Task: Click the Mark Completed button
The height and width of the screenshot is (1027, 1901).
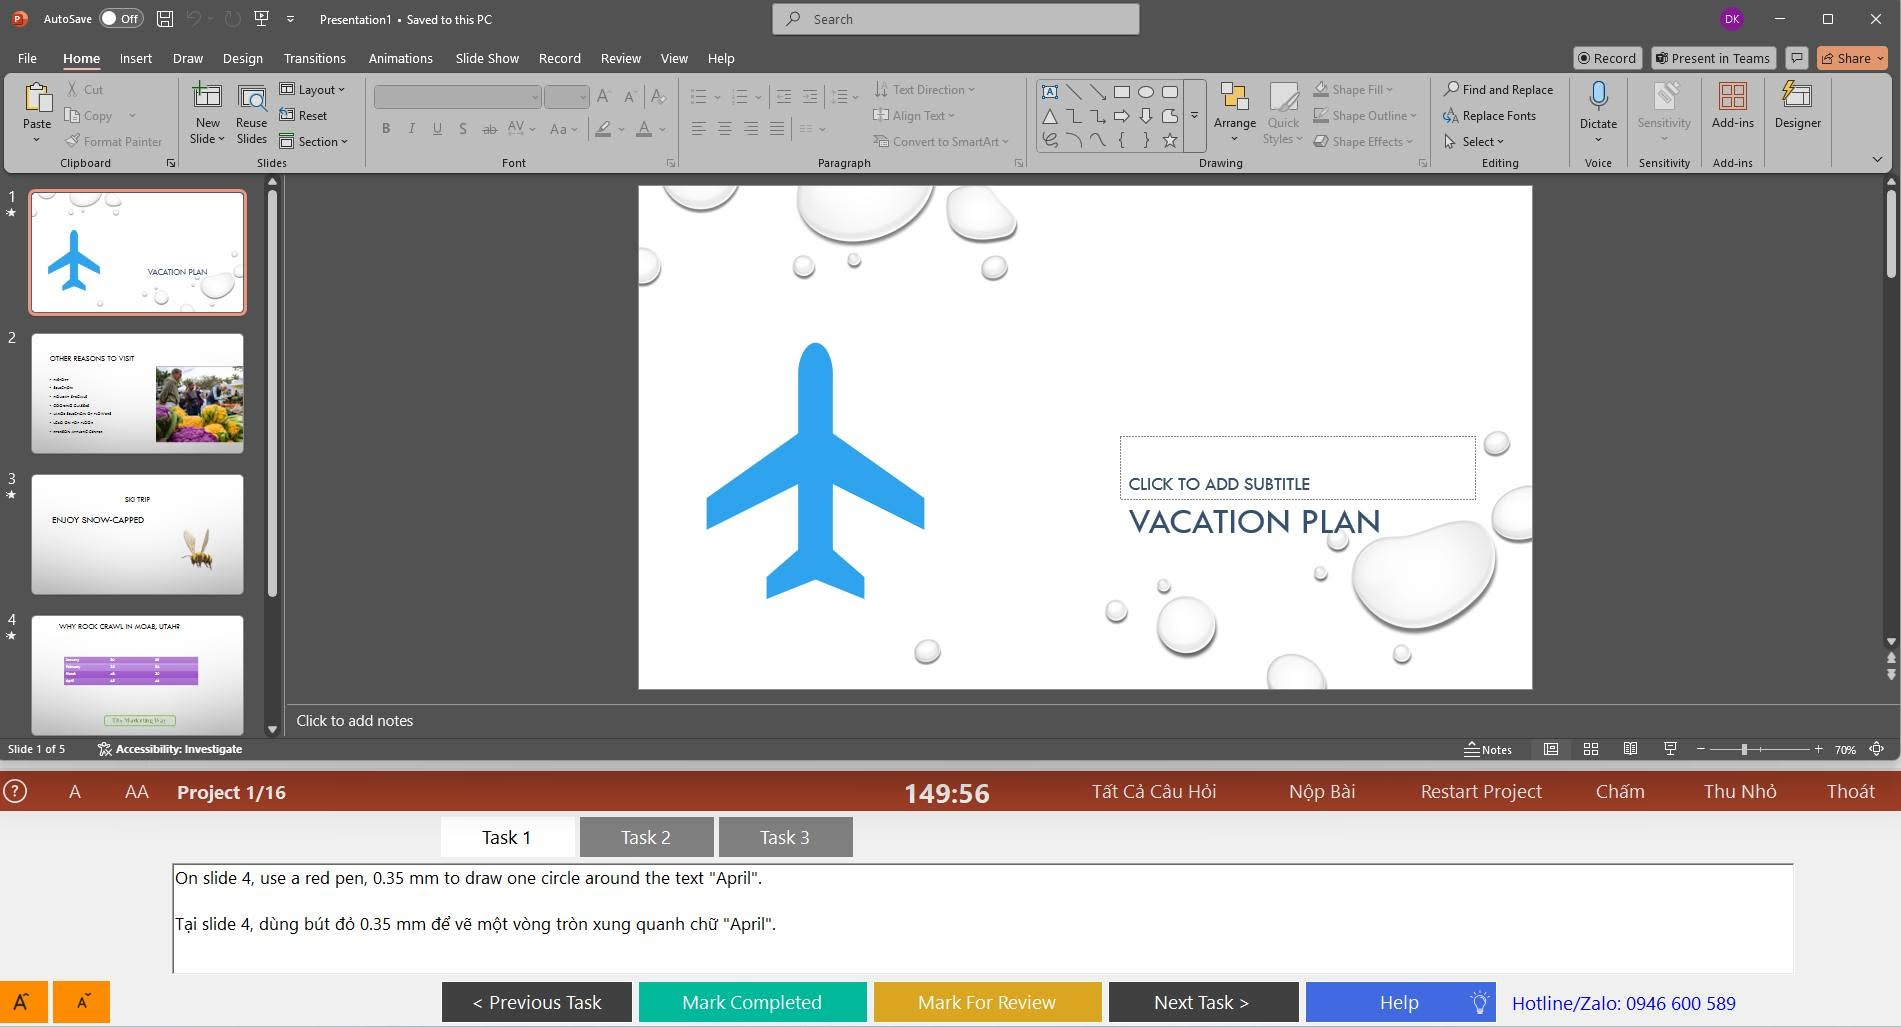Action: [x=752, y=1002]
